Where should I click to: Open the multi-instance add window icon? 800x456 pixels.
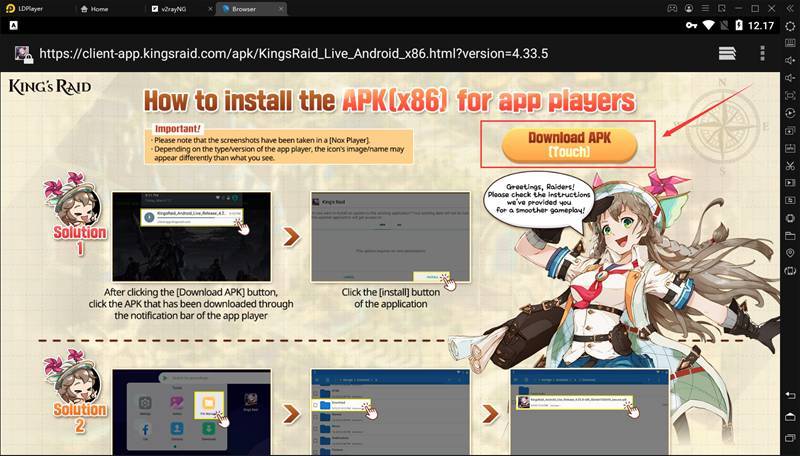[790, 131]
